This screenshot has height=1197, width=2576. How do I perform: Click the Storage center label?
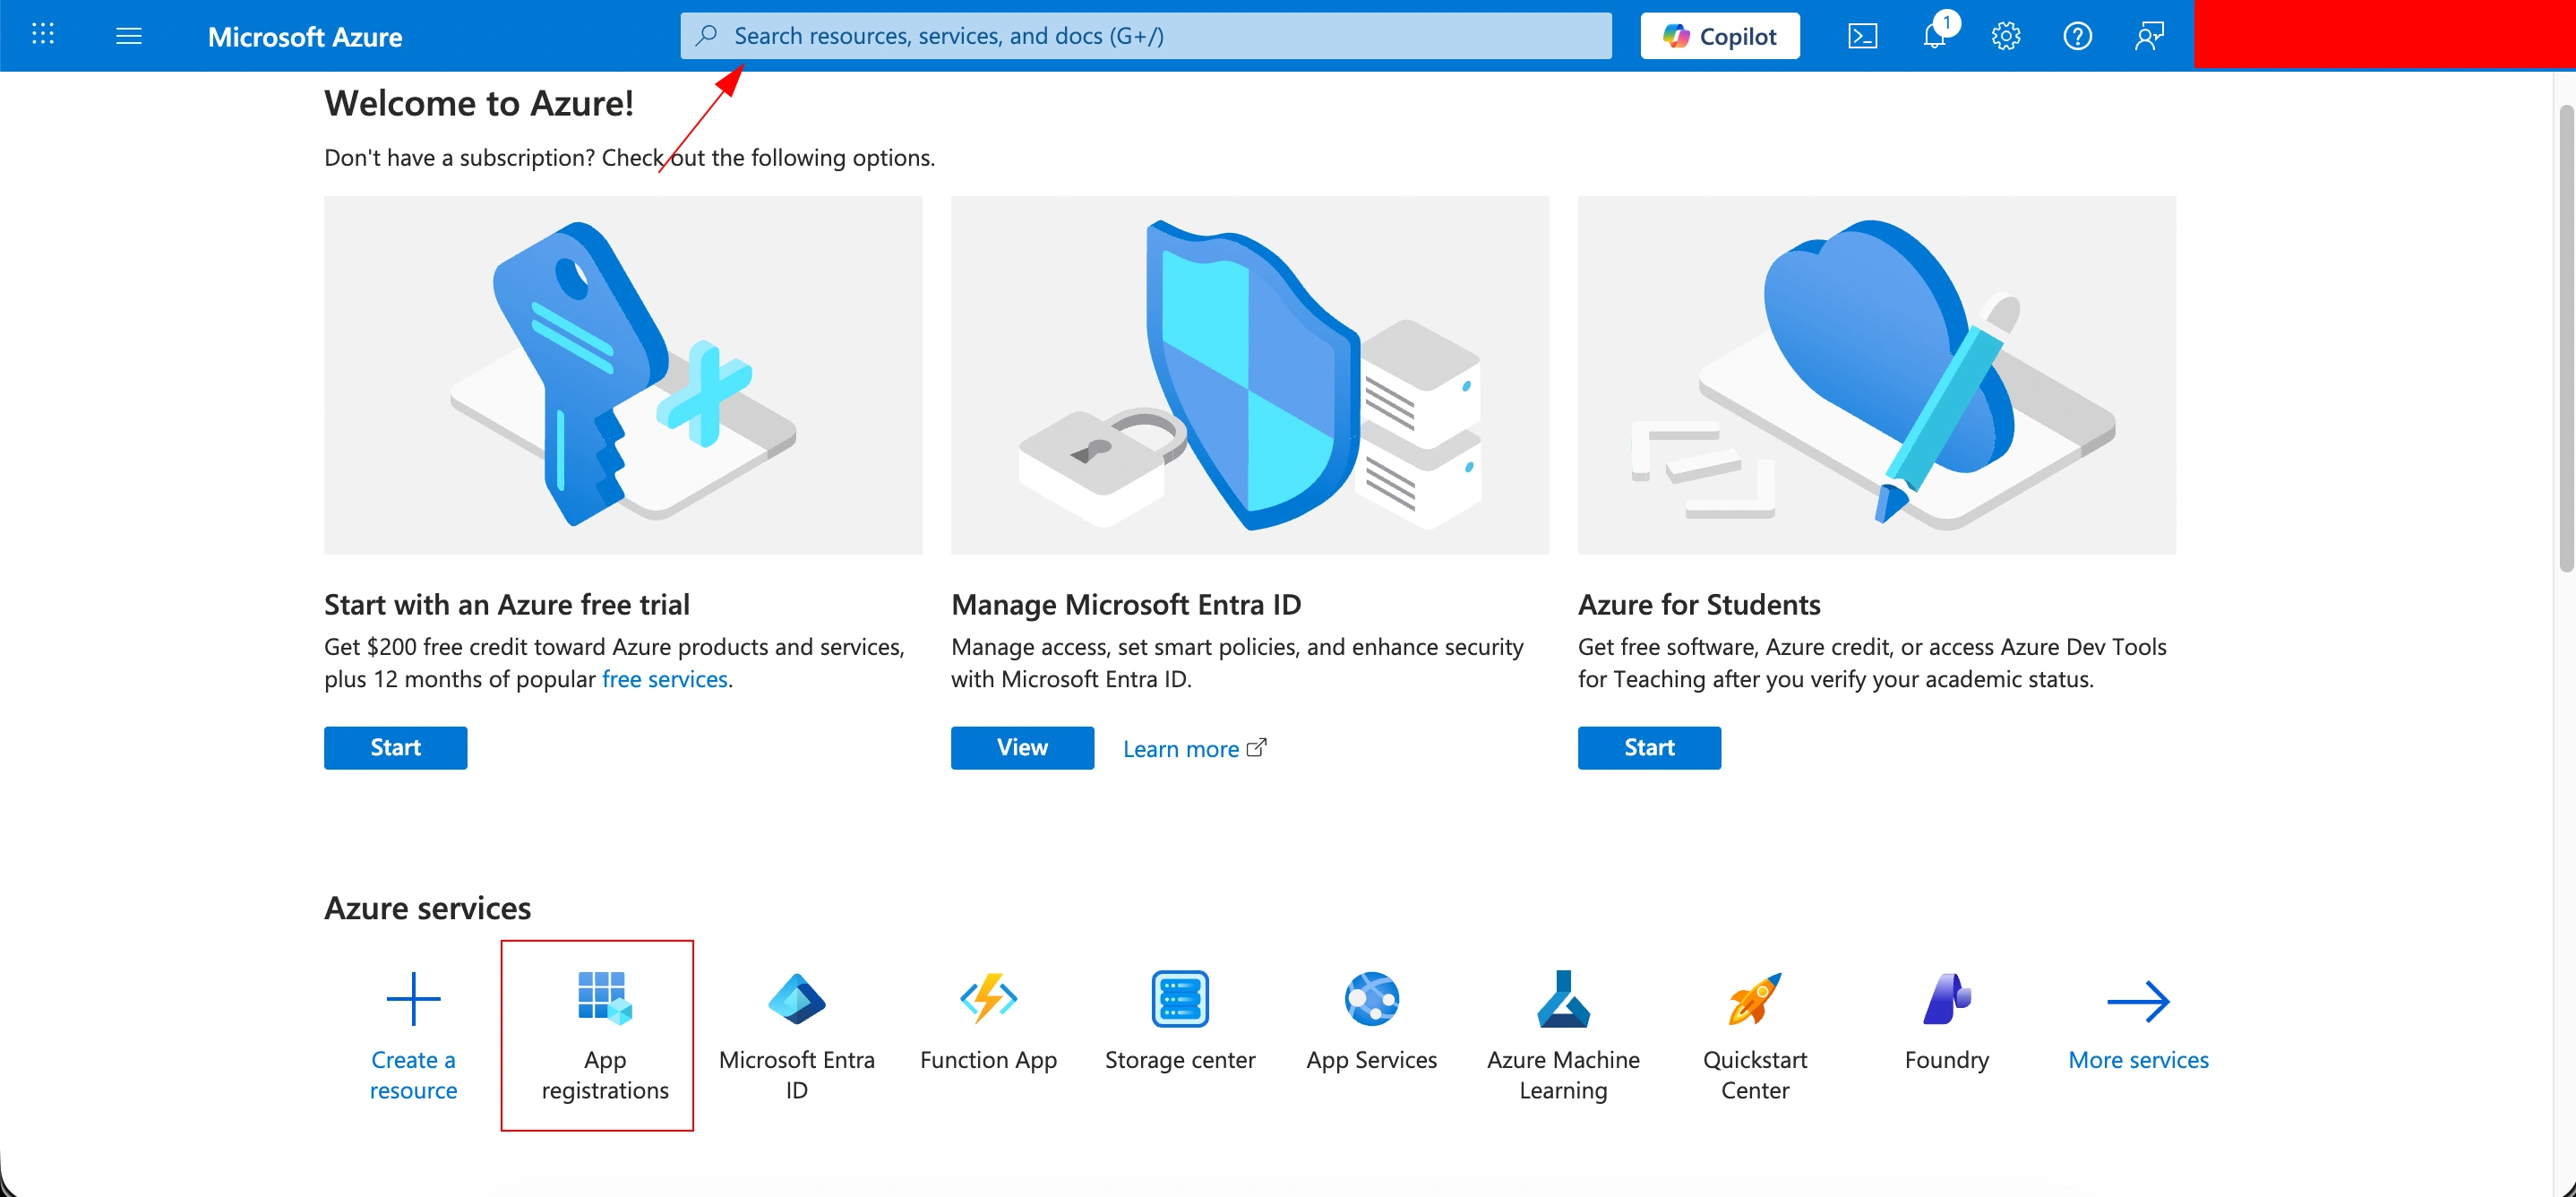(x=1180, y=1060)
